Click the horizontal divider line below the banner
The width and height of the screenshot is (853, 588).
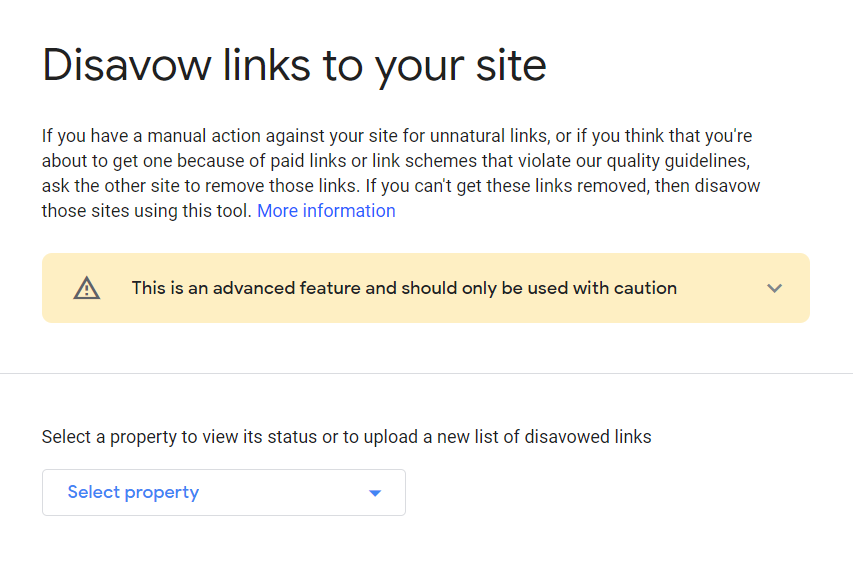coord(426,373)
